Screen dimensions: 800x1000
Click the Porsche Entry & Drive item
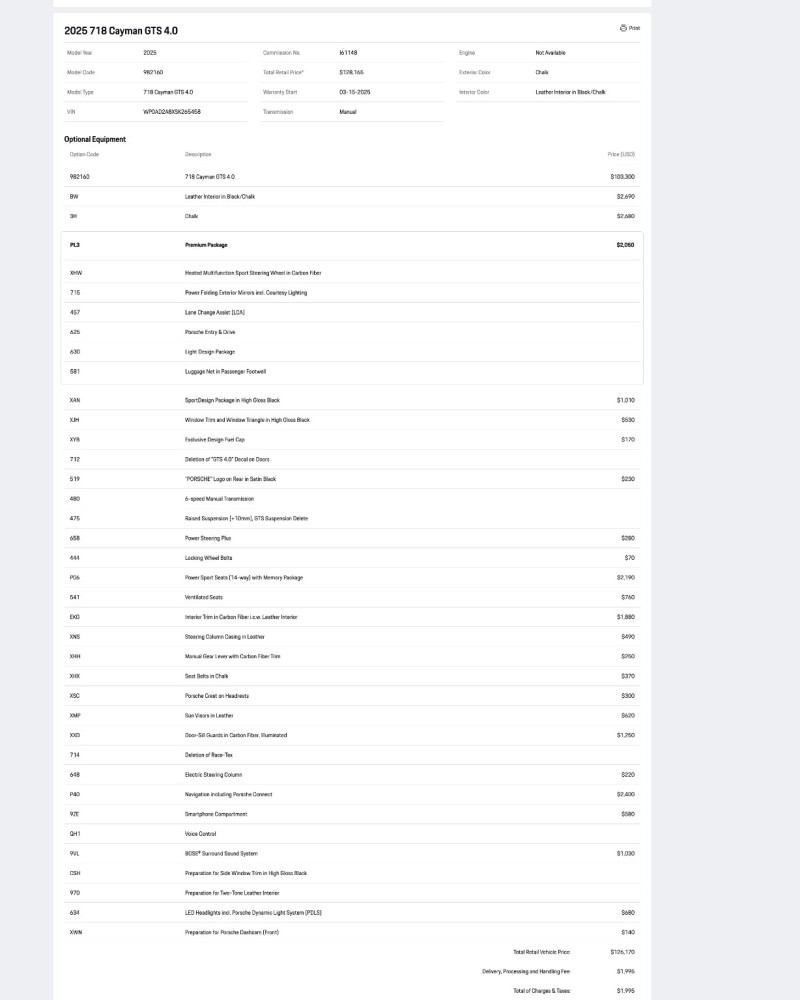tap(210, 332)
